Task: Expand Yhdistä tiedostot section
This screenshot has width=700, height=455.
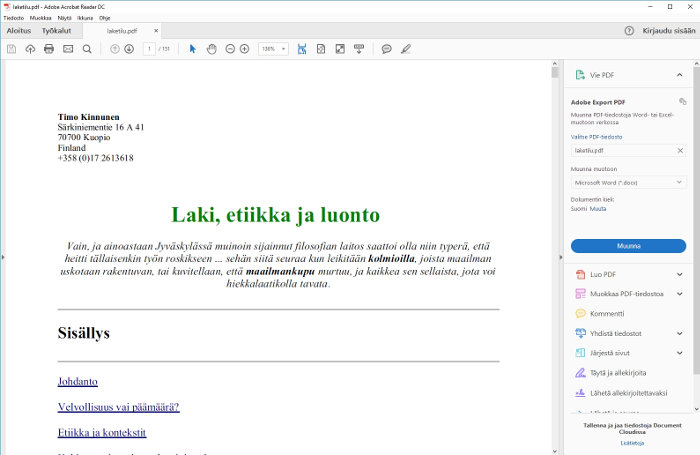Action: point(679,334)
